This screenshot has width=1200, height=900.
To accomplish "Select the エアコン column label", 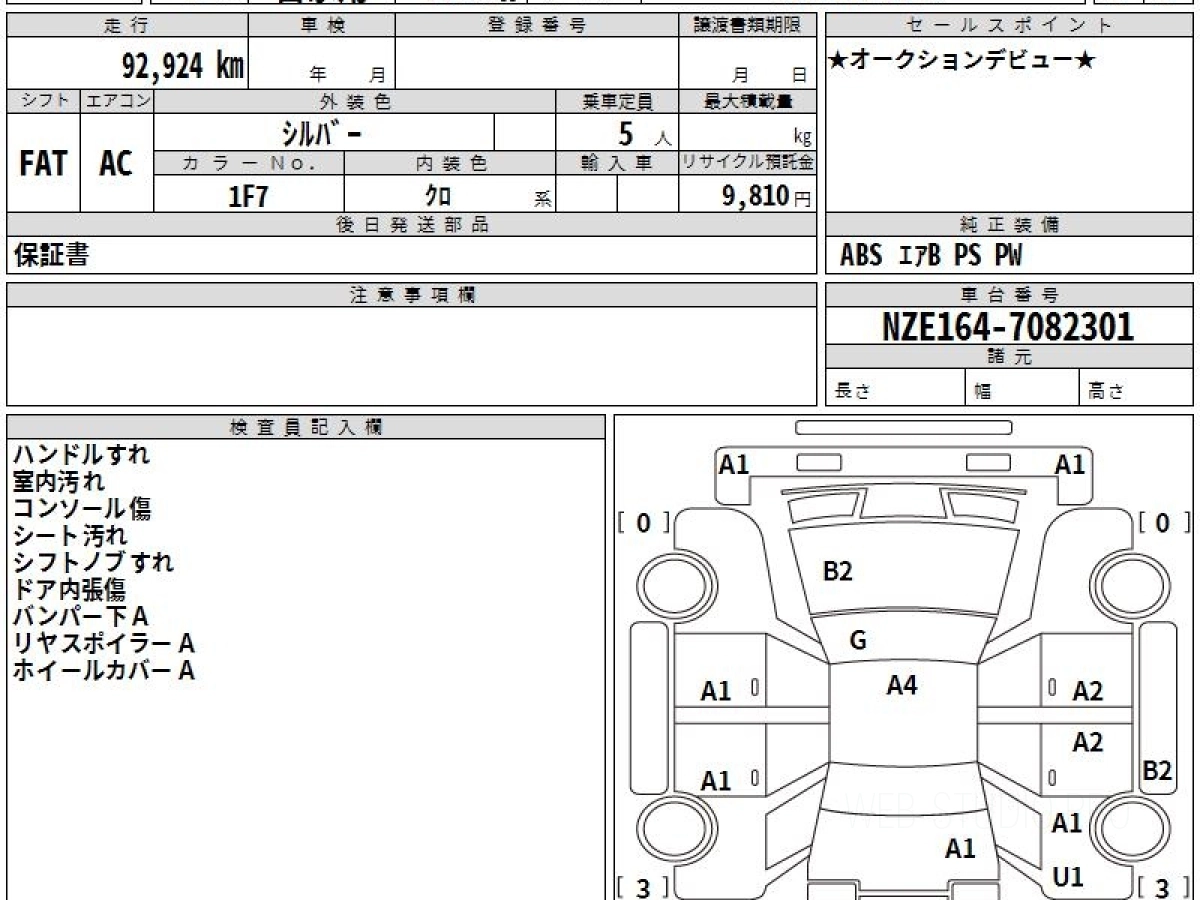I will coord(117,101).
